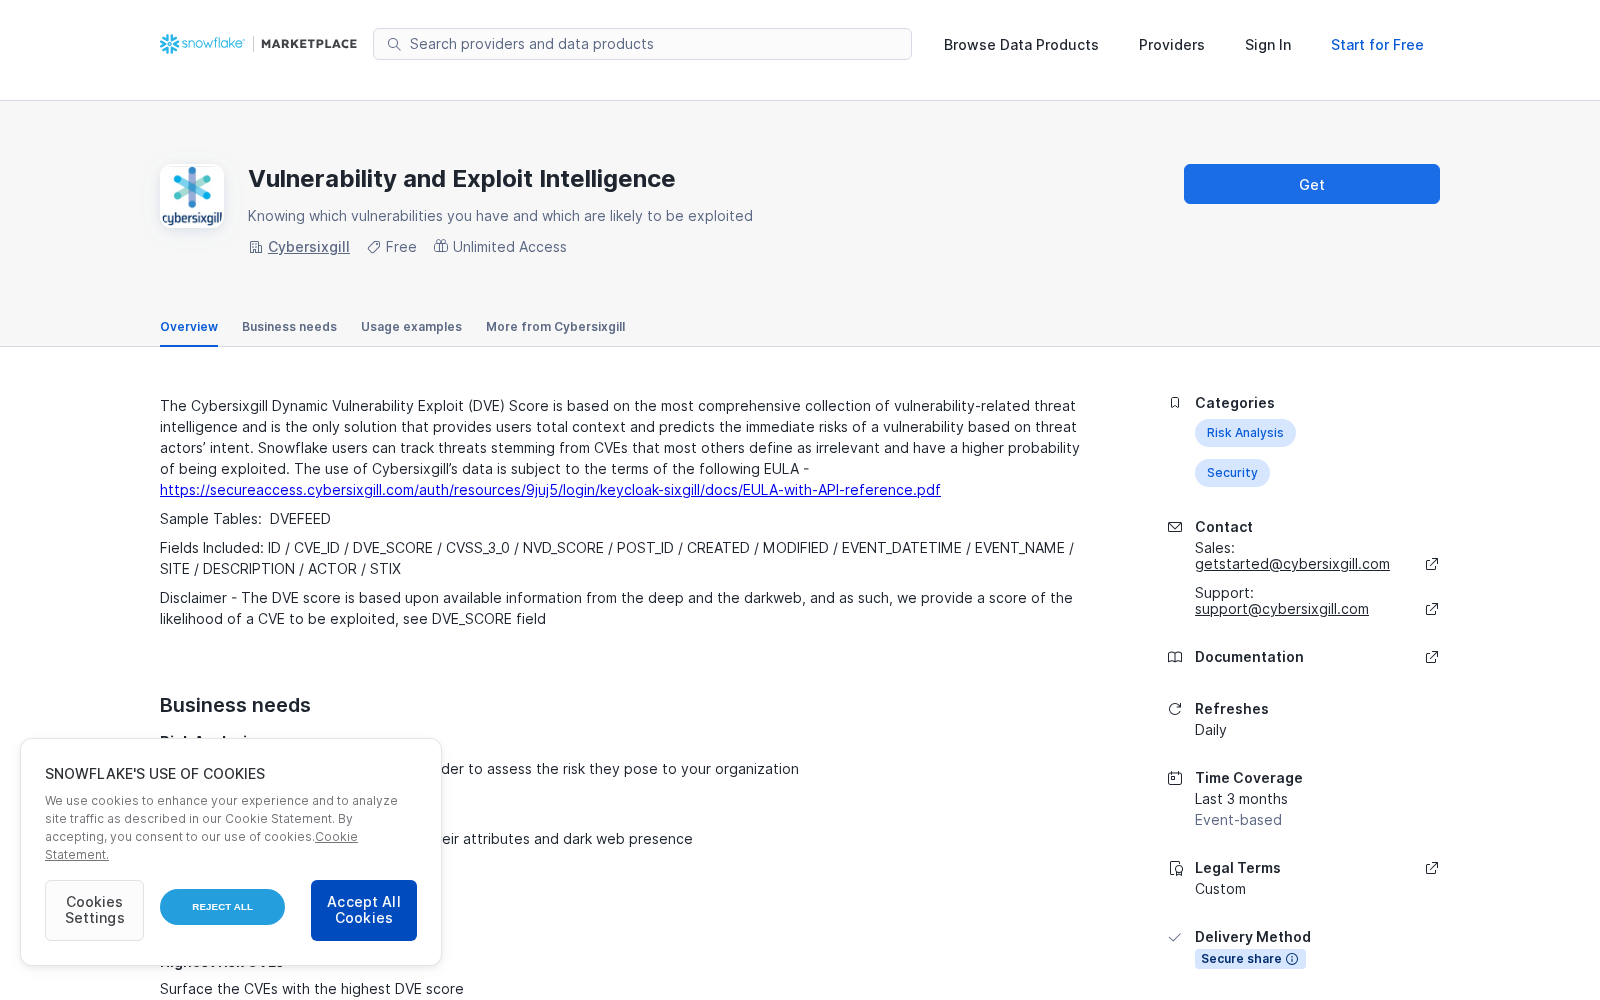Select the Security category tag
This screenshot has height=1000, width=1600.
[1232, 473]
